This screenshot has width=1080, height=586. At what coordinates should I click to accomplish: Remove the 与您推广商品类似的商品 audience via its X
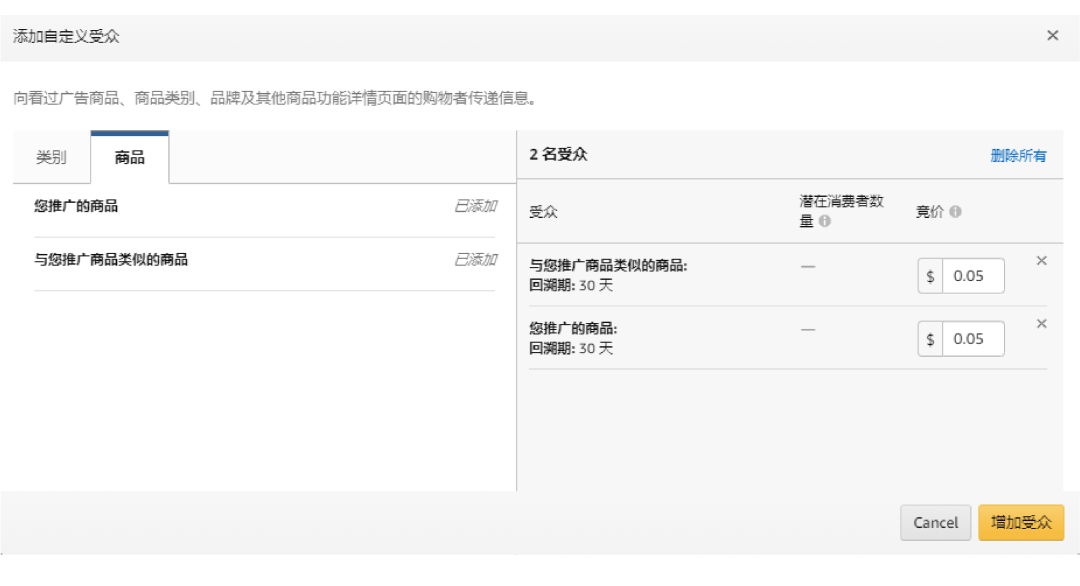(1039, 260)
